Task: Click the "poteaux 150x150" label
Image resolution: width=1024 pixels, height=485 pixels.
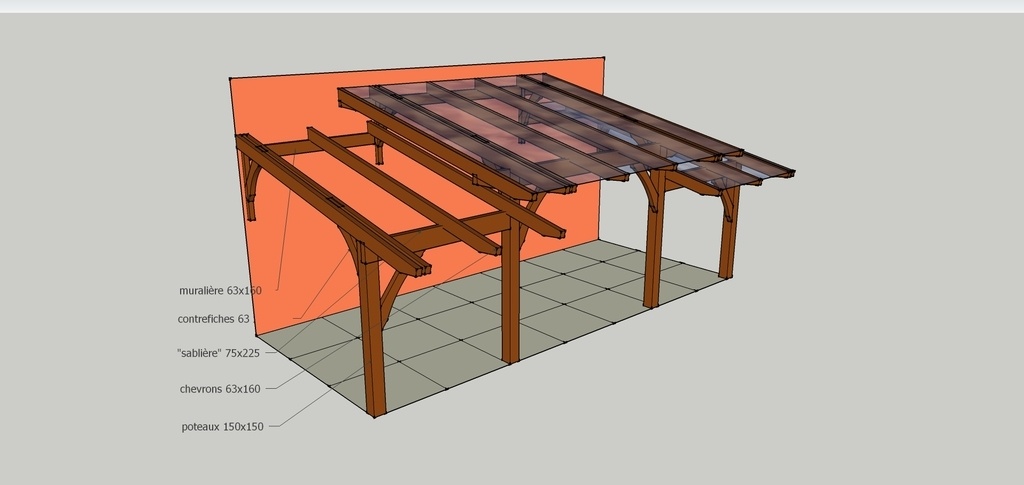Action: click(223, 427)
